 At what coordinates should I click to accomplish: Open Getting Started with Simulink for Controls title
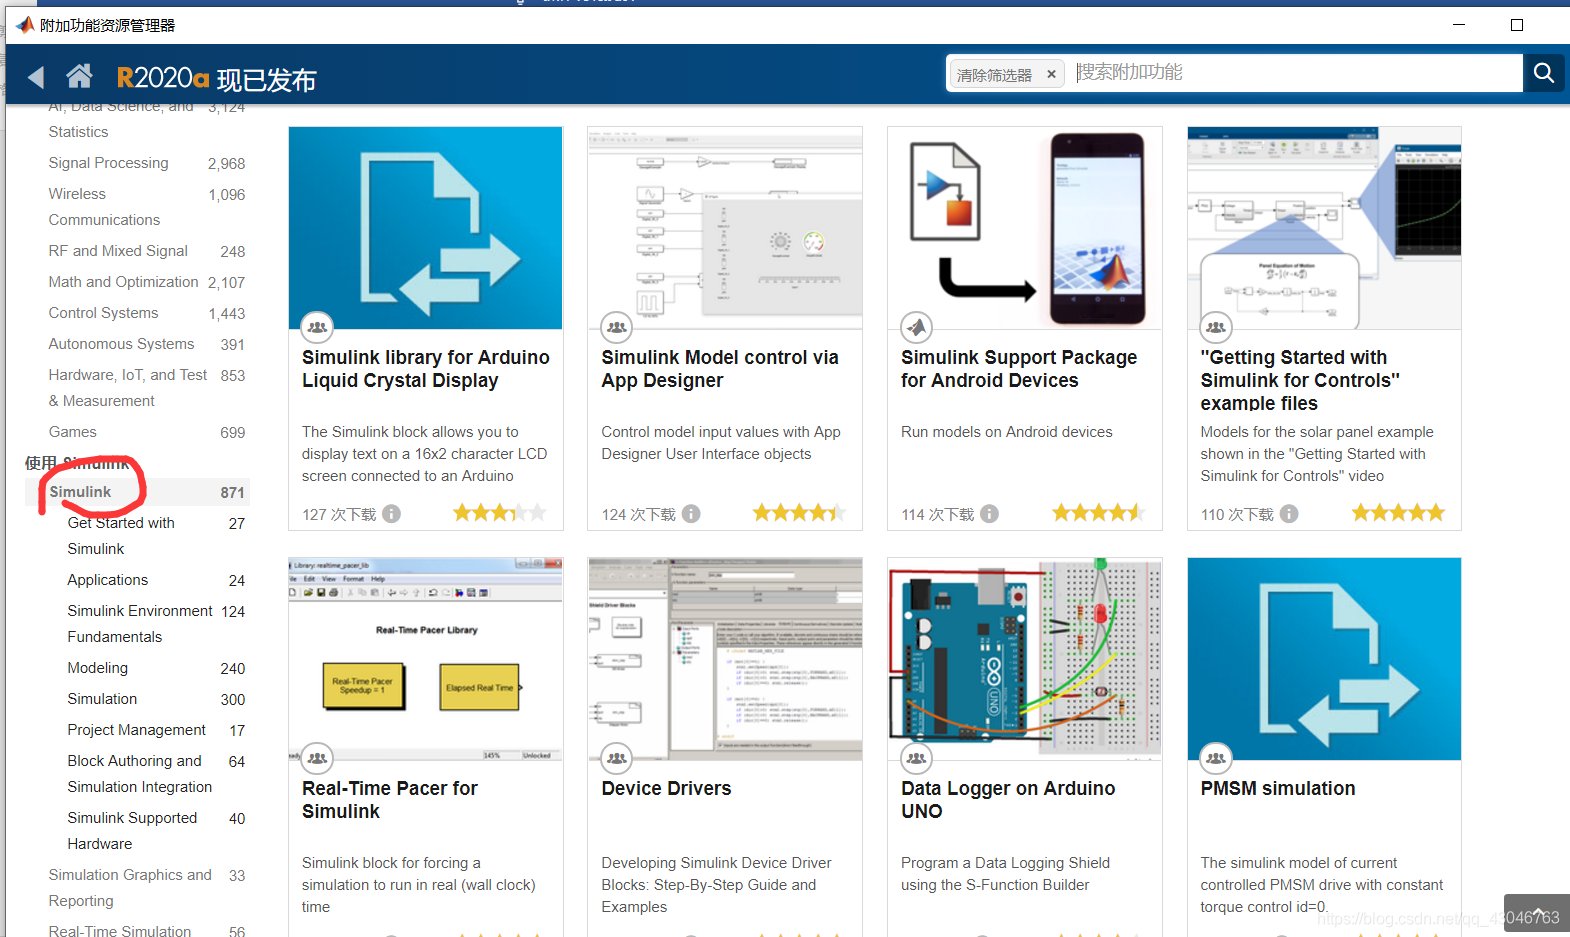[1300, 380]
